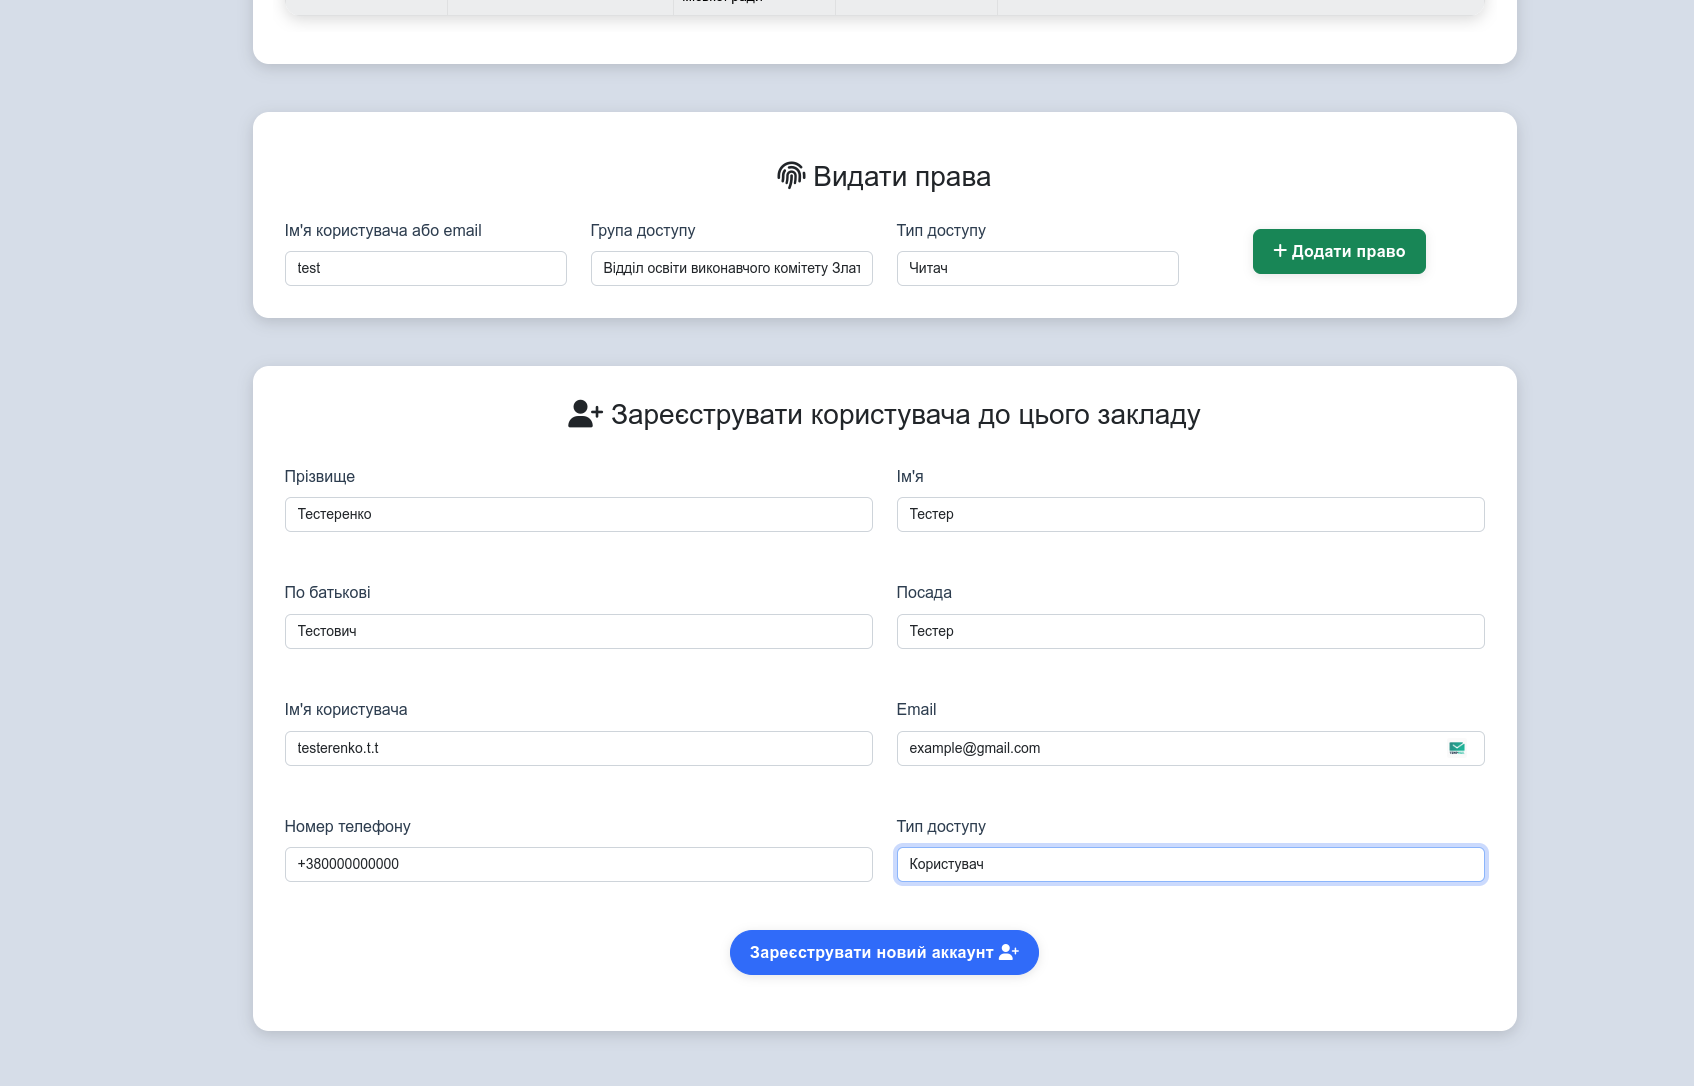Viewport: 1694px width, 1086px height.
Task: Click the "Посада" input field
Action: pyautogui.click(x=1190, y=631)
